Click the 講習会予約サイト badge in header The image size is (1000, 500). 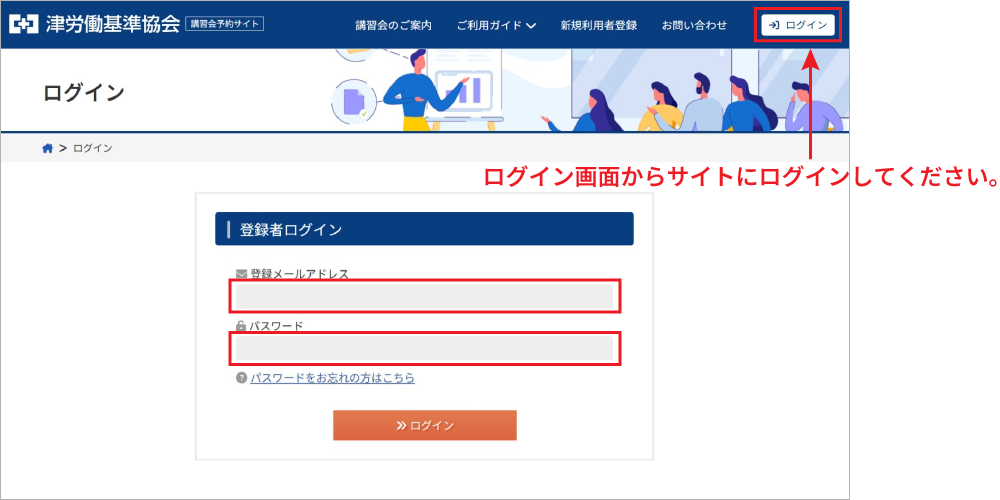(x=225, y=24)
